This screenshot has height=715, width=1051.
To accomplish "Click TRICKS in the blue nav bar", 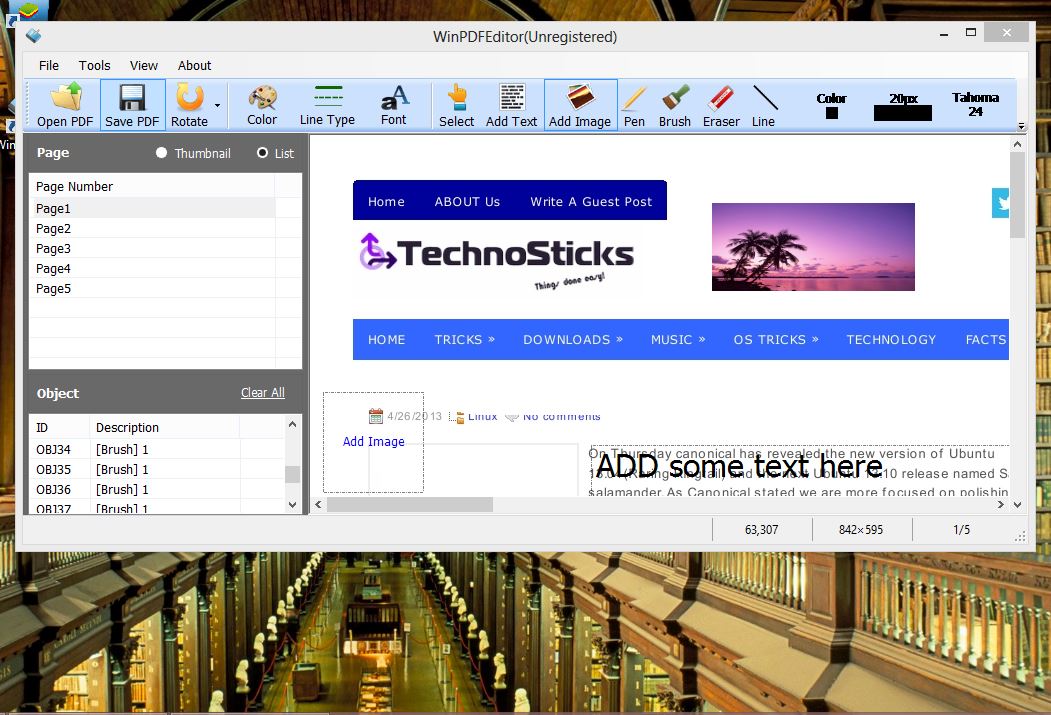I will click(x=464, y=339).
